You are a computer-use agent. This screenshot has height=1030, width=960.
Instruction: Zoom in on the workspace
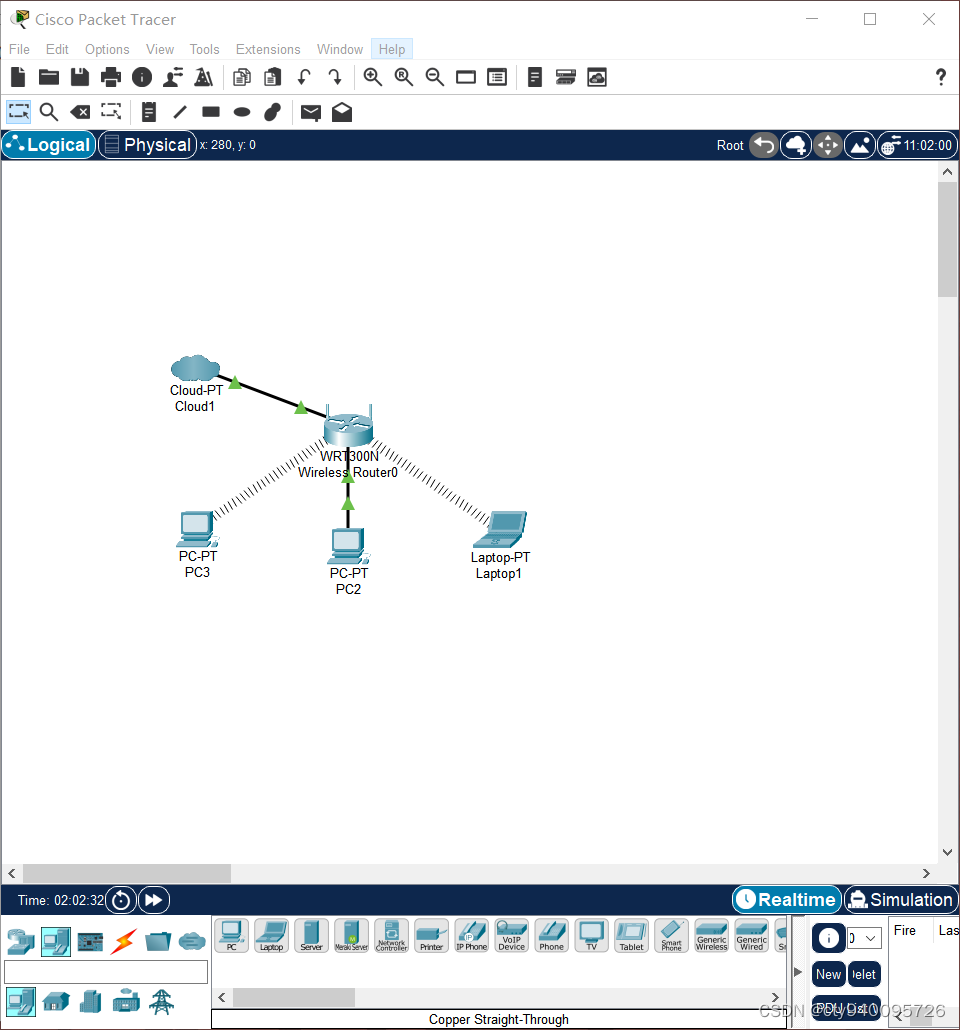point(373,78)
